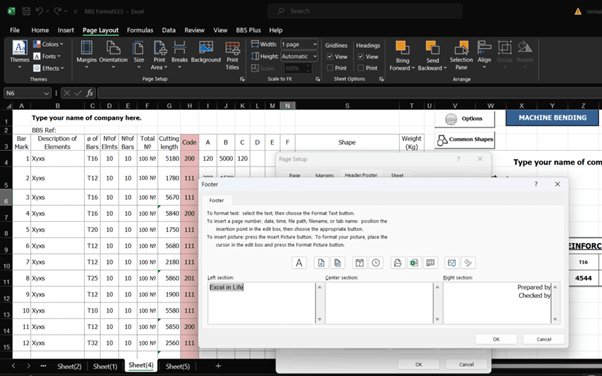Open the paper Size menu
Screen dimensions: 602x376
(139, 55)
